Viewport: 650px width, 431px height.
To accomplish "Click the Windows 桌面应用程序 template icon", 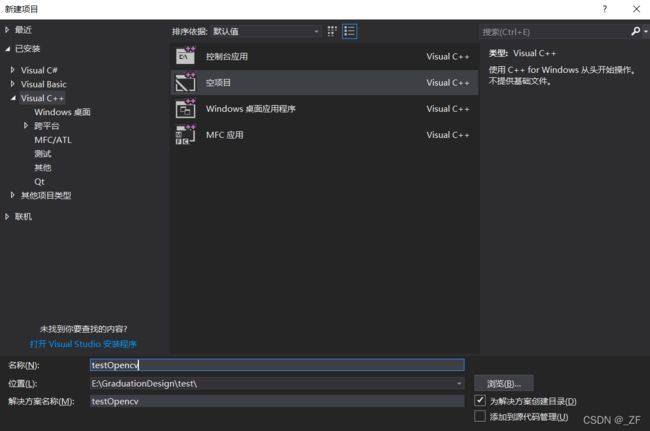I will 185,109.
